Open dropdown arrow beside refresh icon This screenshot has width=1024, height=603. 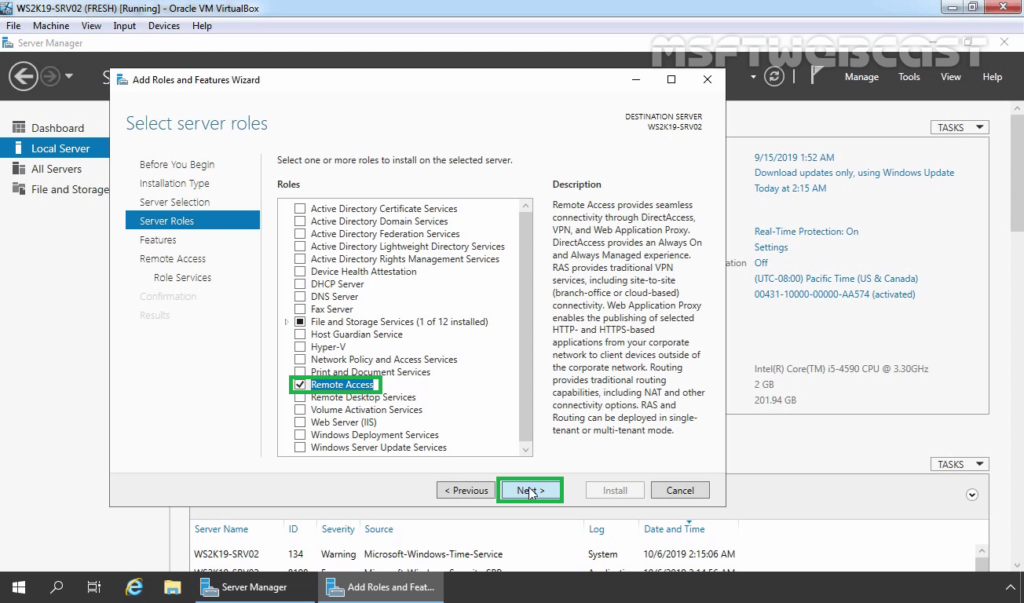753,76
